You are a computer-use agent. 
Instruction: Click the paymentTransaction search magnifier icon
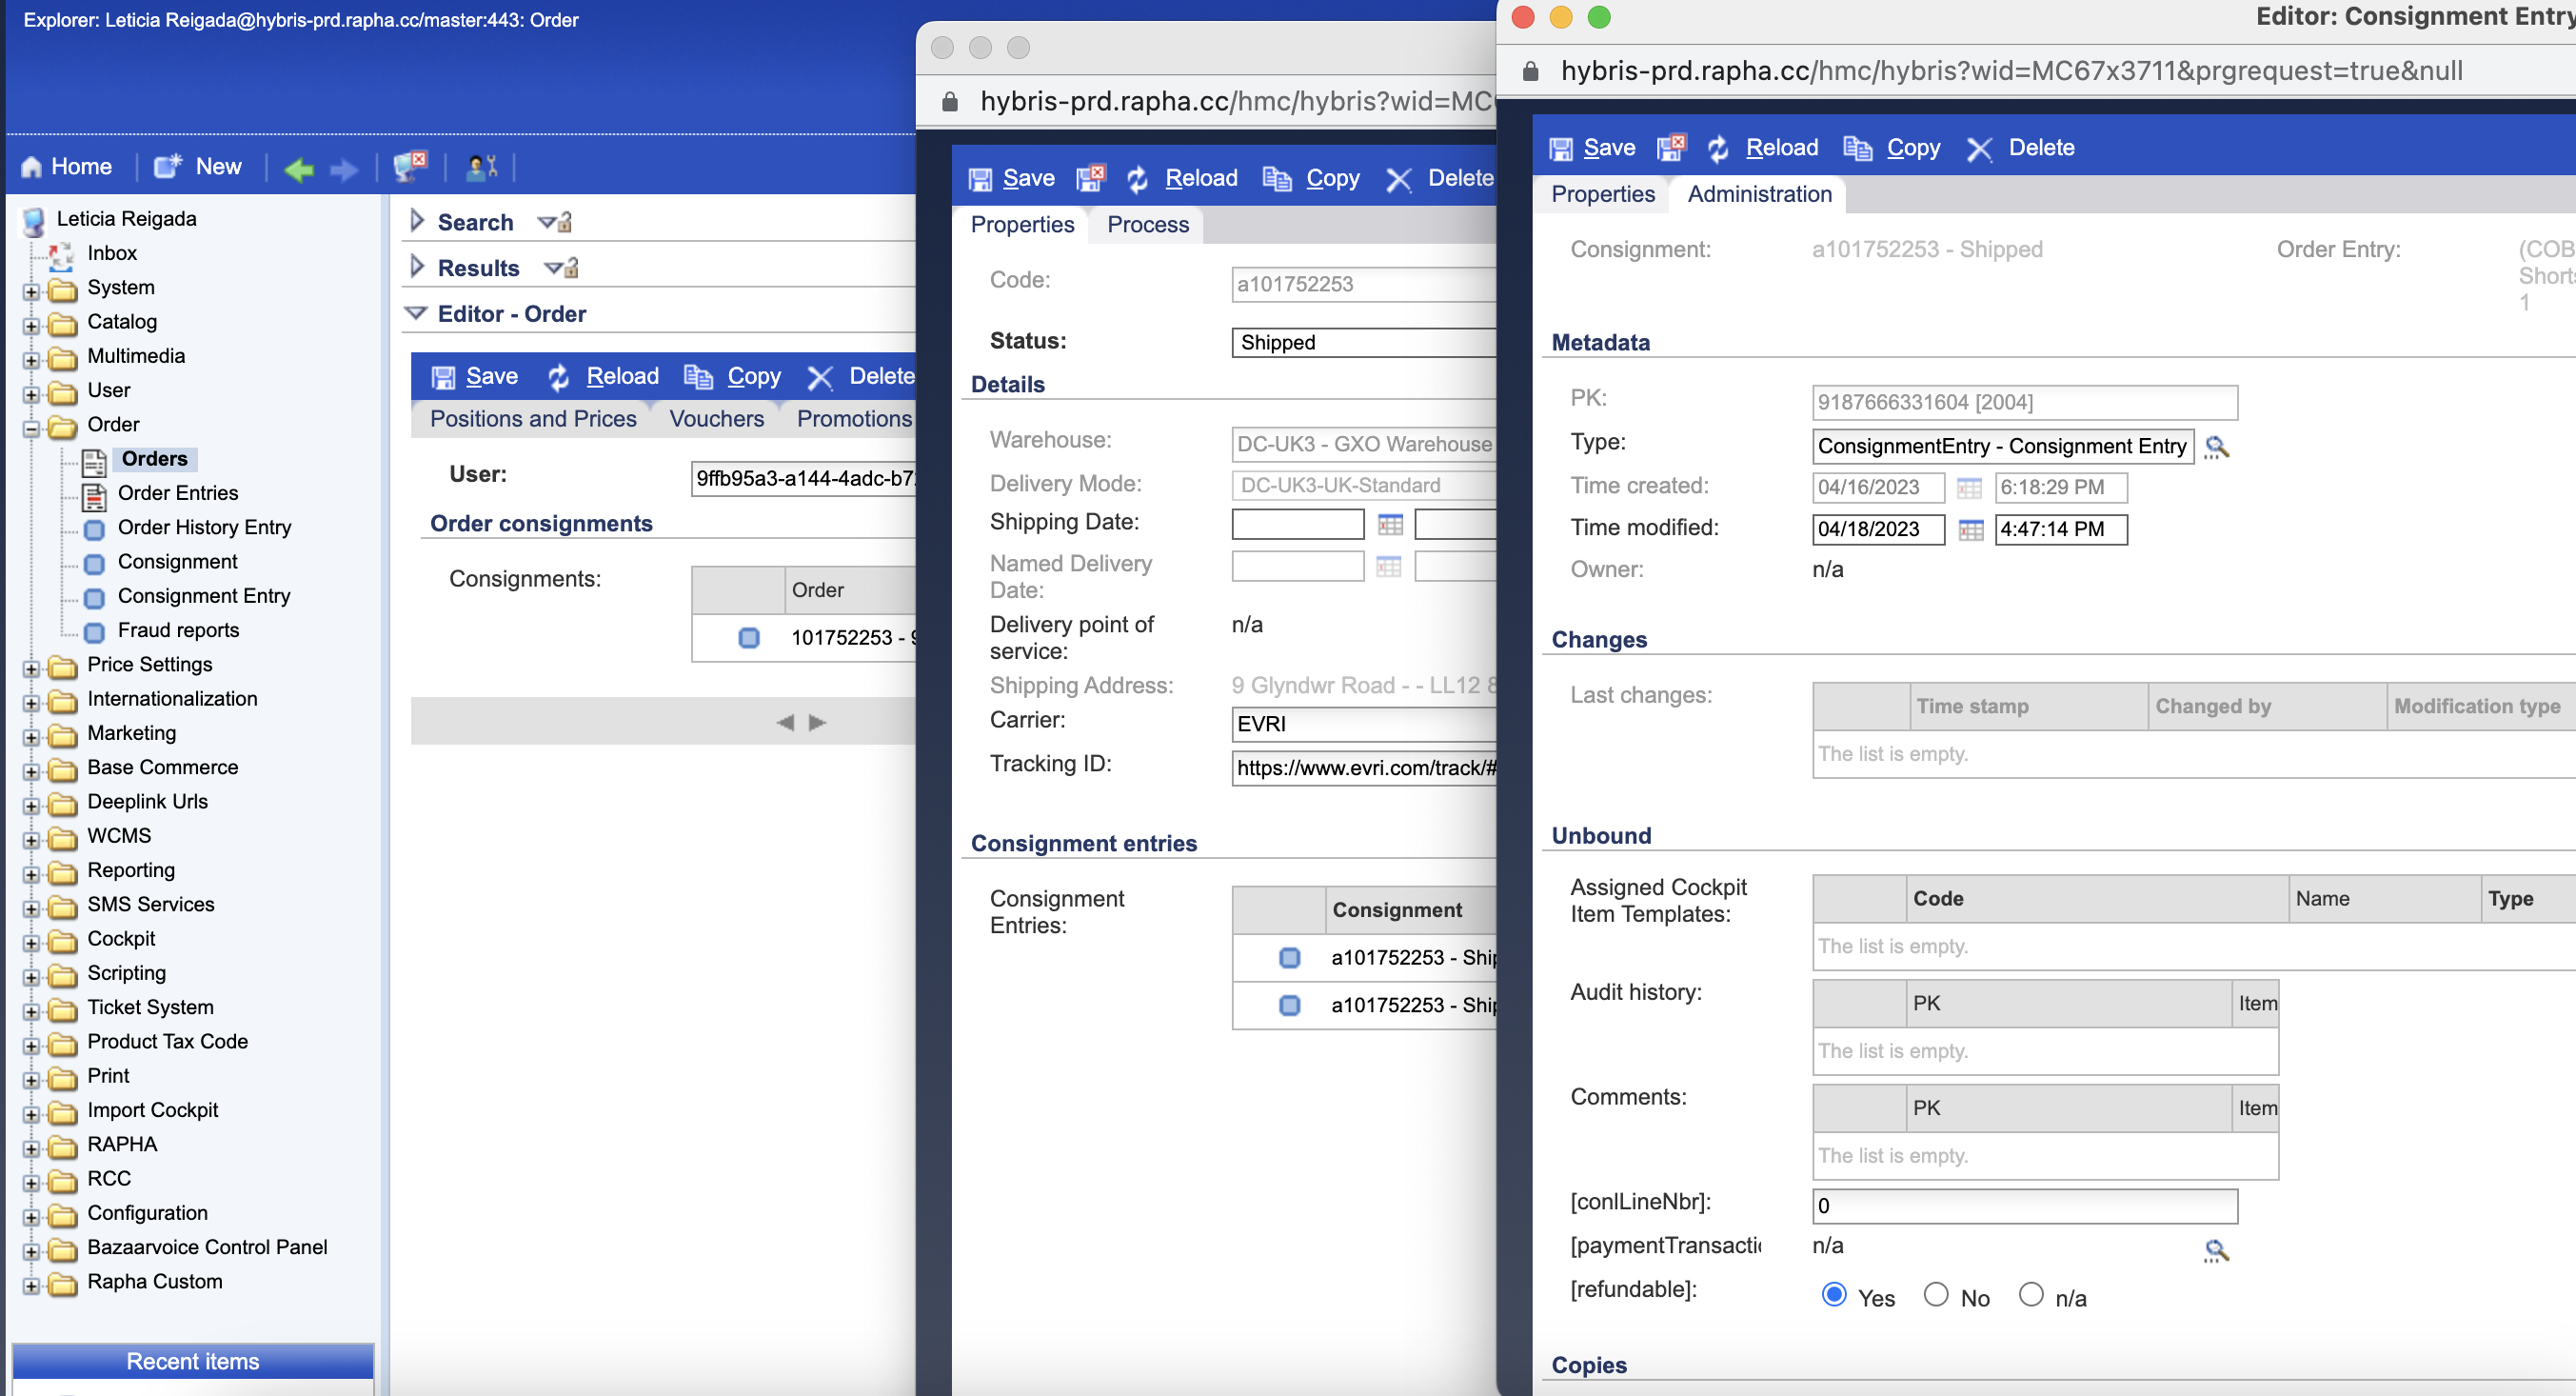point(2216,1250)
